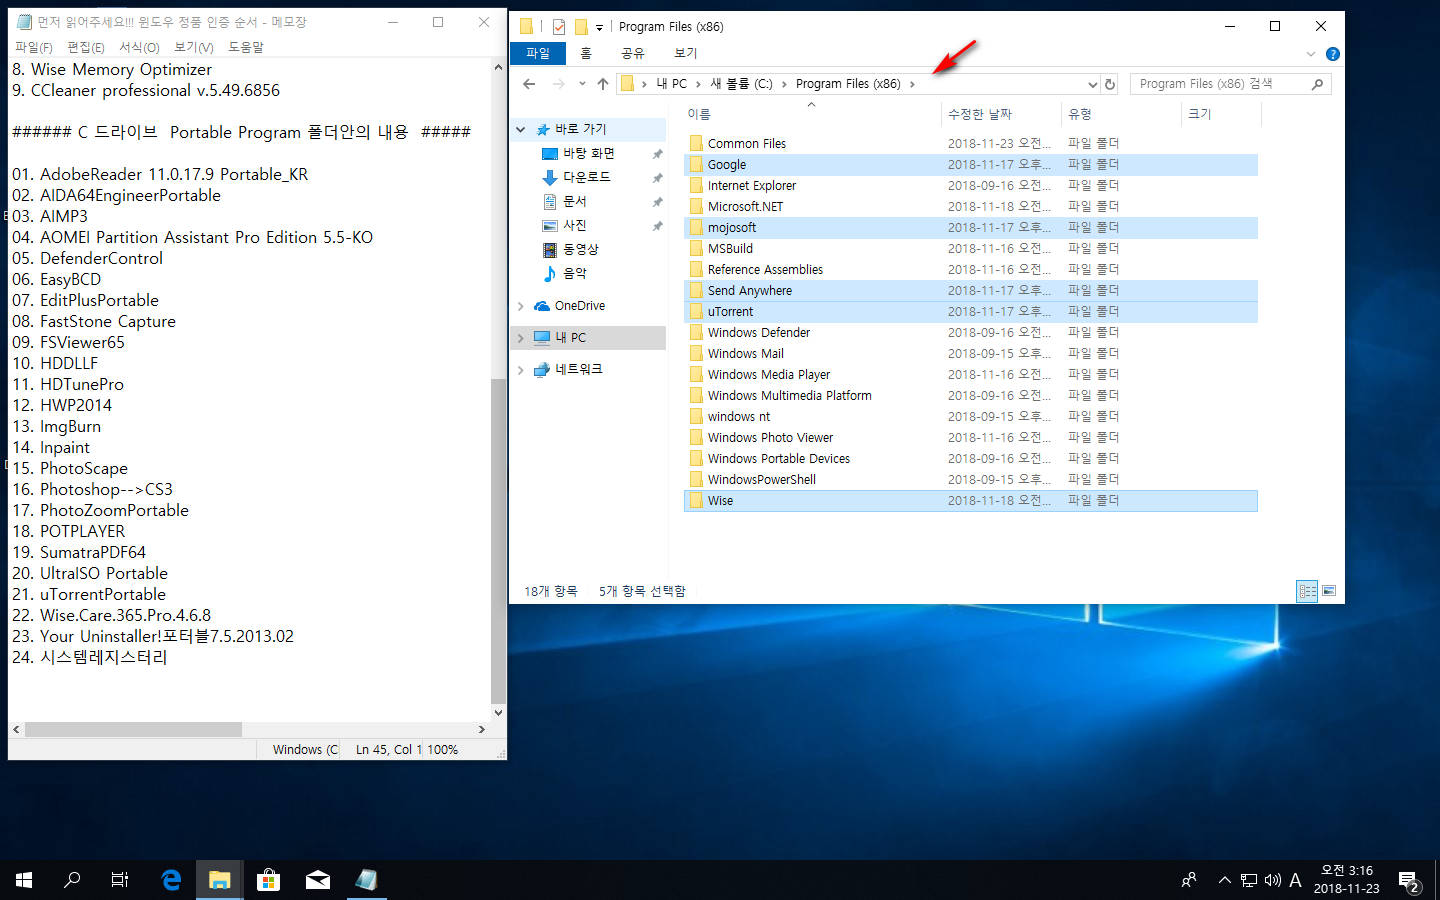Viewport: 1440px width, 900px height.
Task: Open 파일(F) menu in Notepad
Action: [34, 47]
